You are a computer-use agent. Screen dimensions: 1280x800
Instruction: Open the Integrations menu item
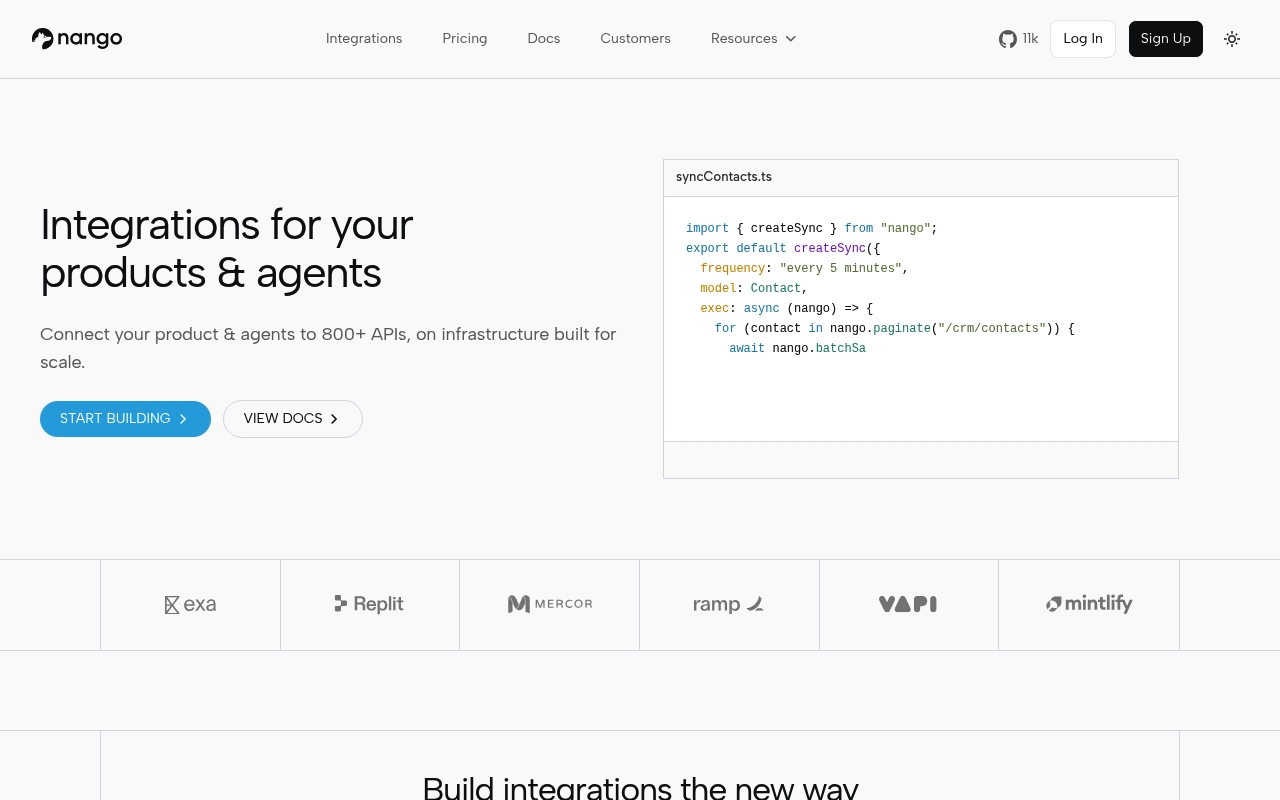coord(364,39)
